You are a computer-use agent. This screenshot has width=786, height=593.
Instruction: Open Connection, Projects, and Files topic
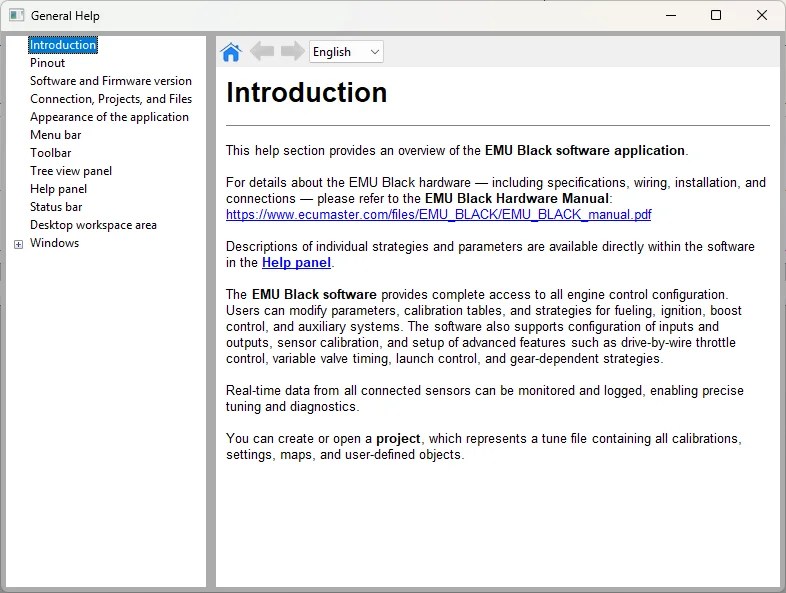point(111,99)
